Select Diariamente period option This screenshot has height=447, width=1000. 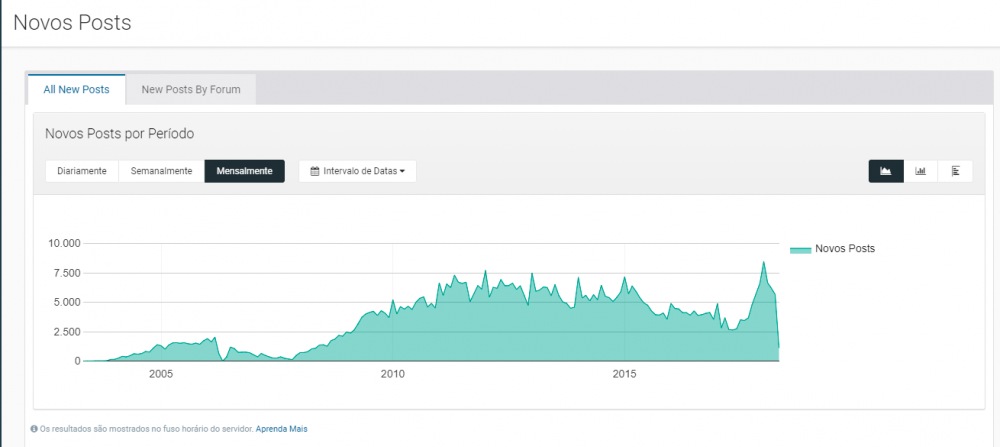82,171
